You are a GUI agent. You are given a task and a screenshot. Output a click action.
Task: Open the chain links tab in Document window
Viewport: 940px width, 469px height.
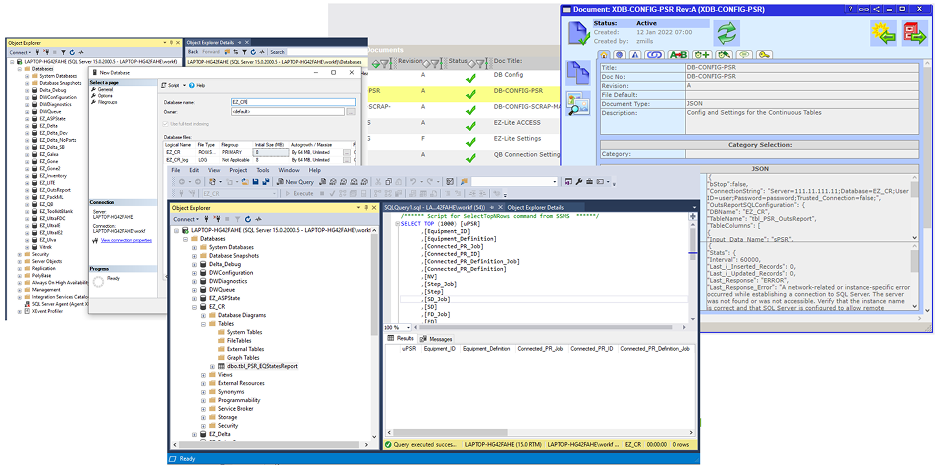[653, 55]
